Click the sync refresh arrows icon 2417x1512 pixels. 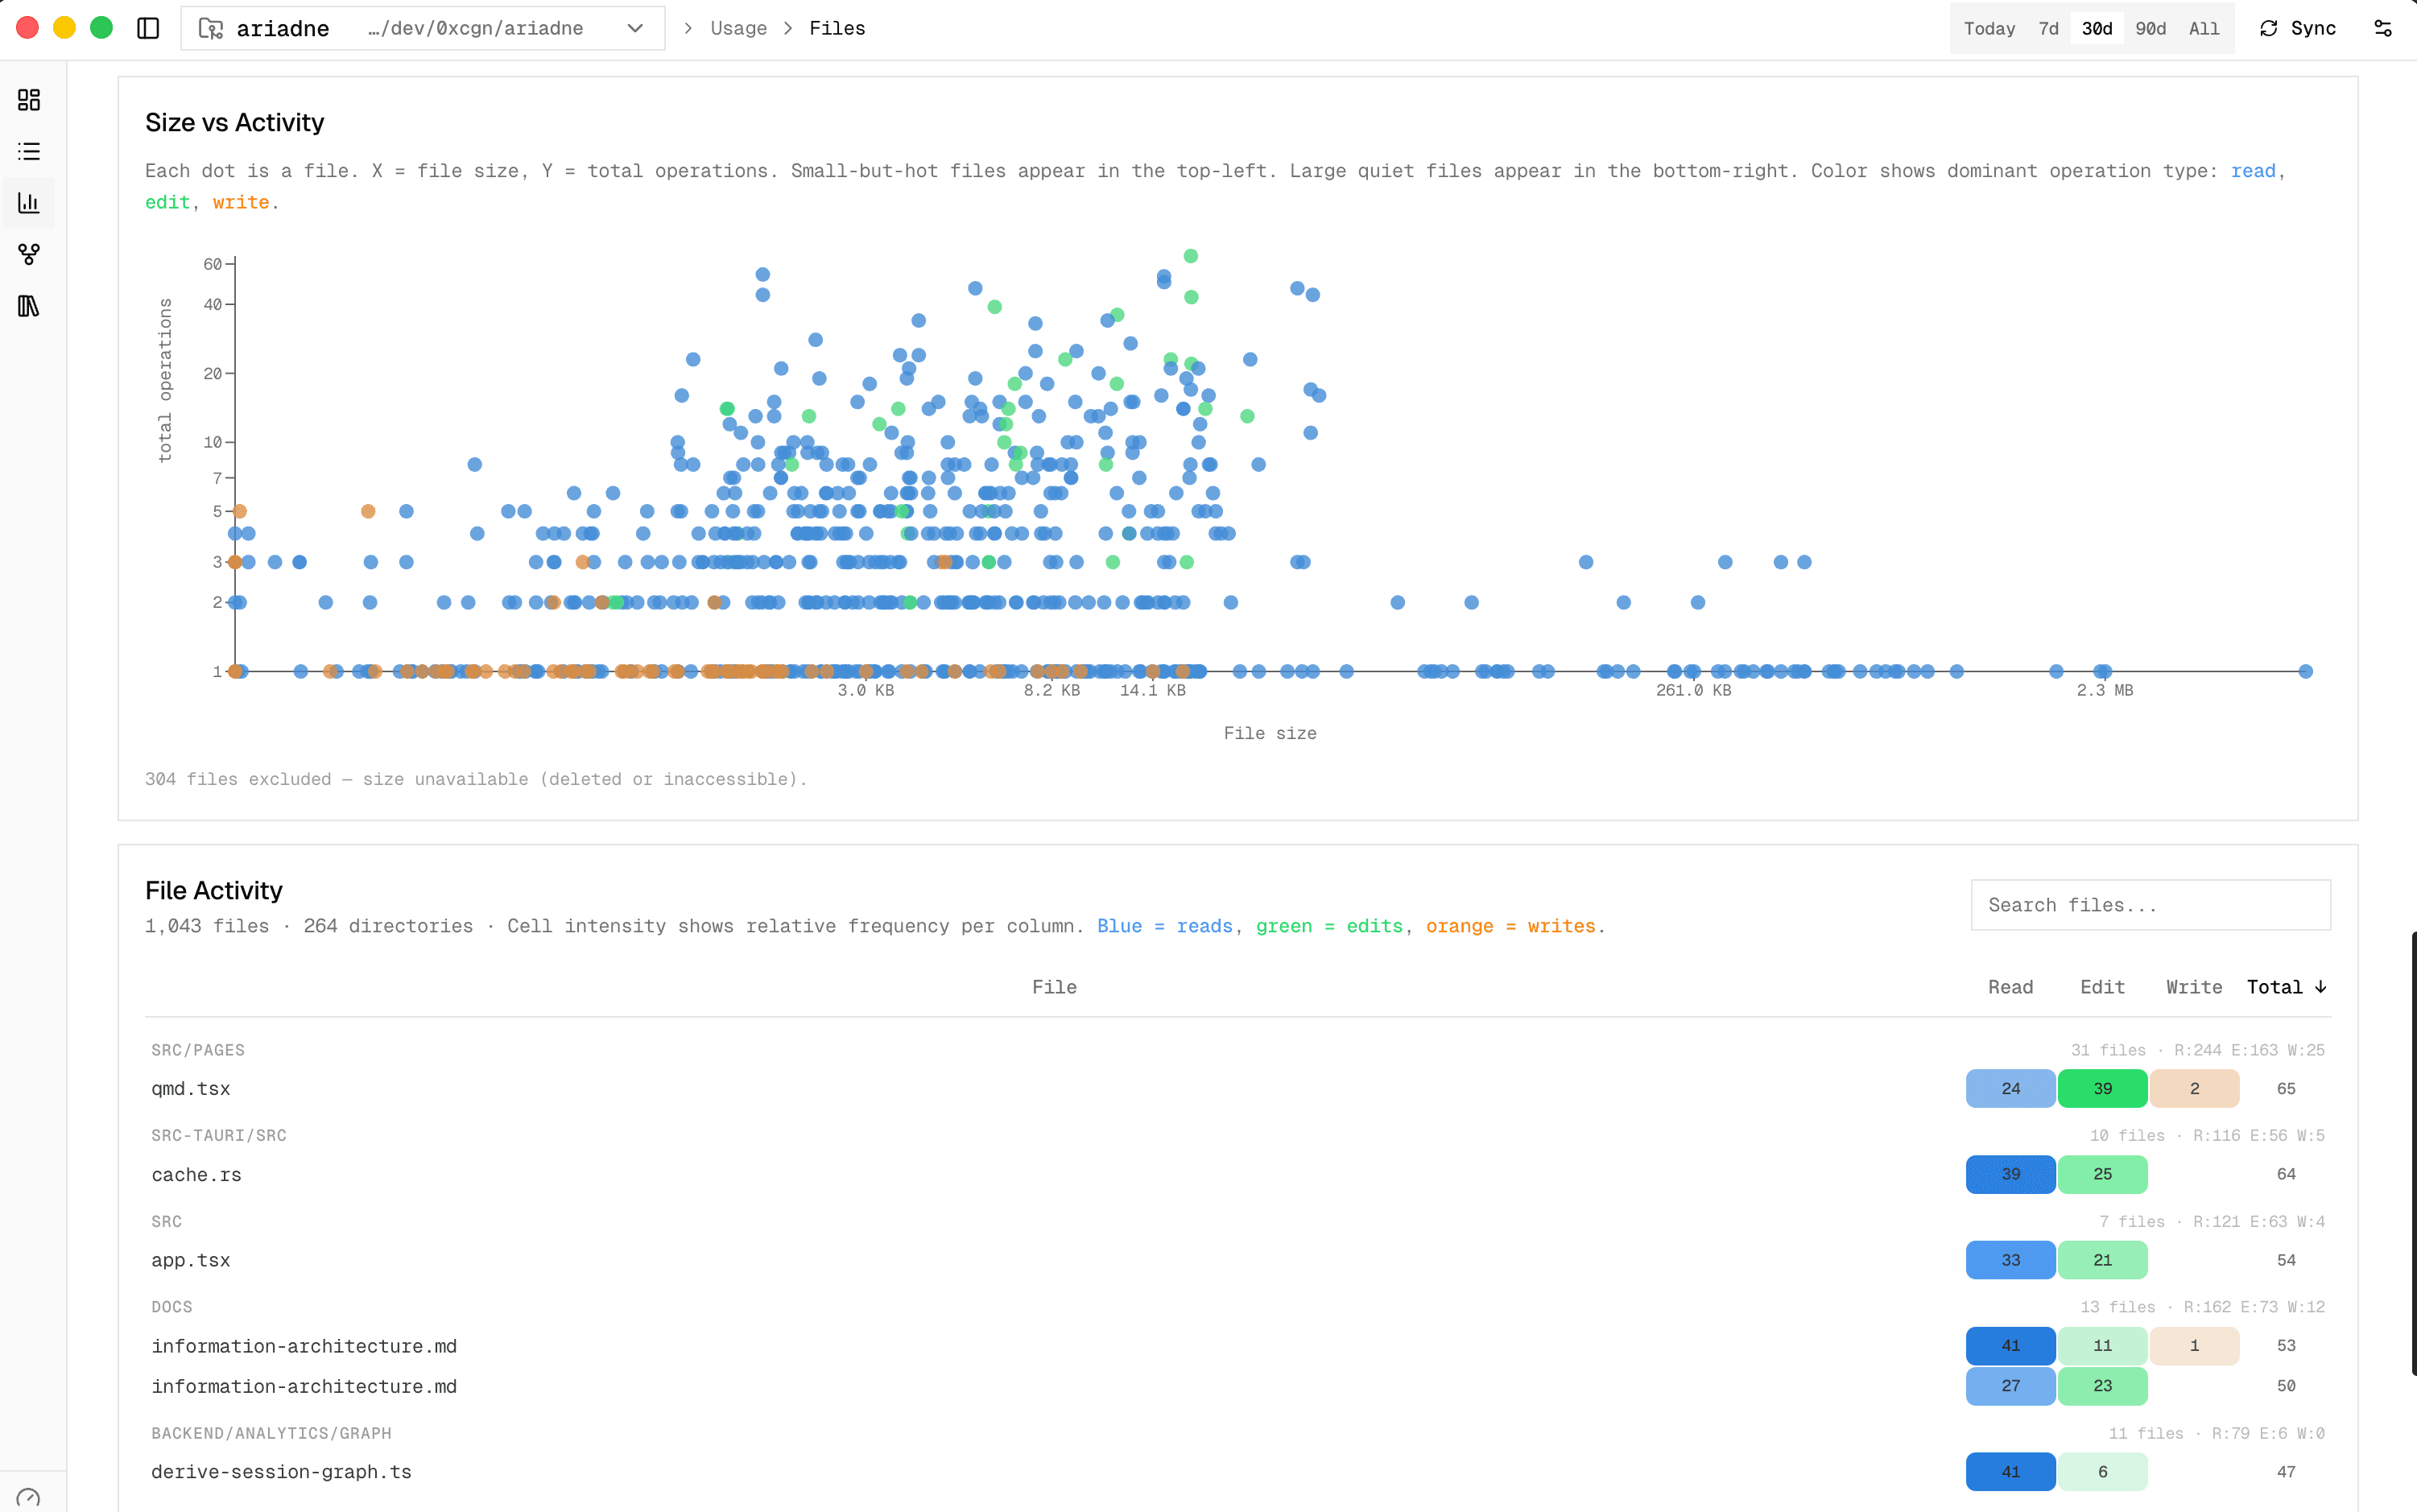click(2268, 28)
